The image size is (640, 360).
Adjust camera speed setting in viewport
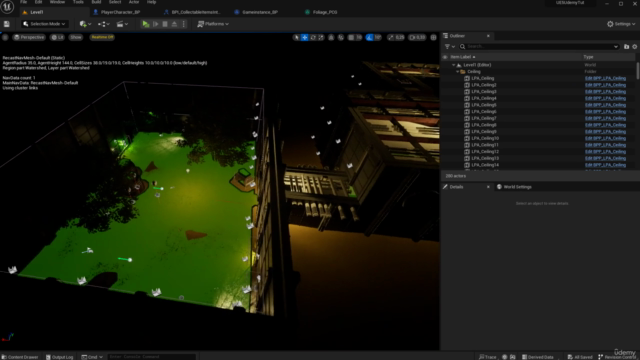pos(417,38)
